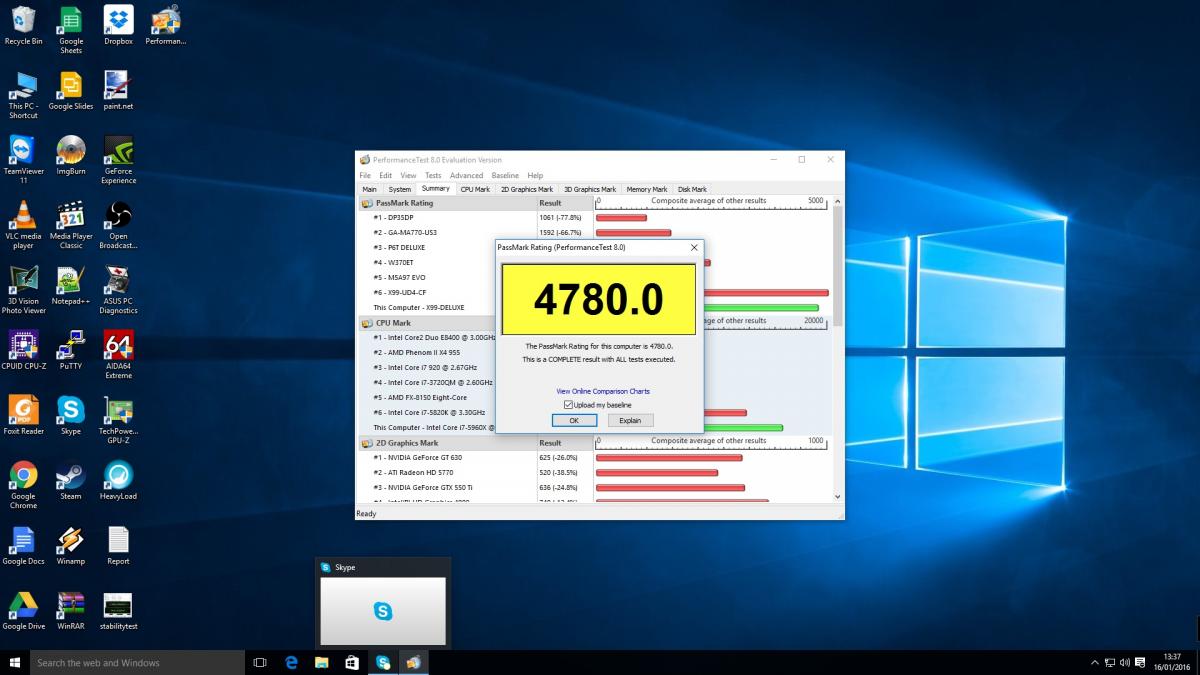
Task: Click the Steam desktop icon
Action: (70, 481)
